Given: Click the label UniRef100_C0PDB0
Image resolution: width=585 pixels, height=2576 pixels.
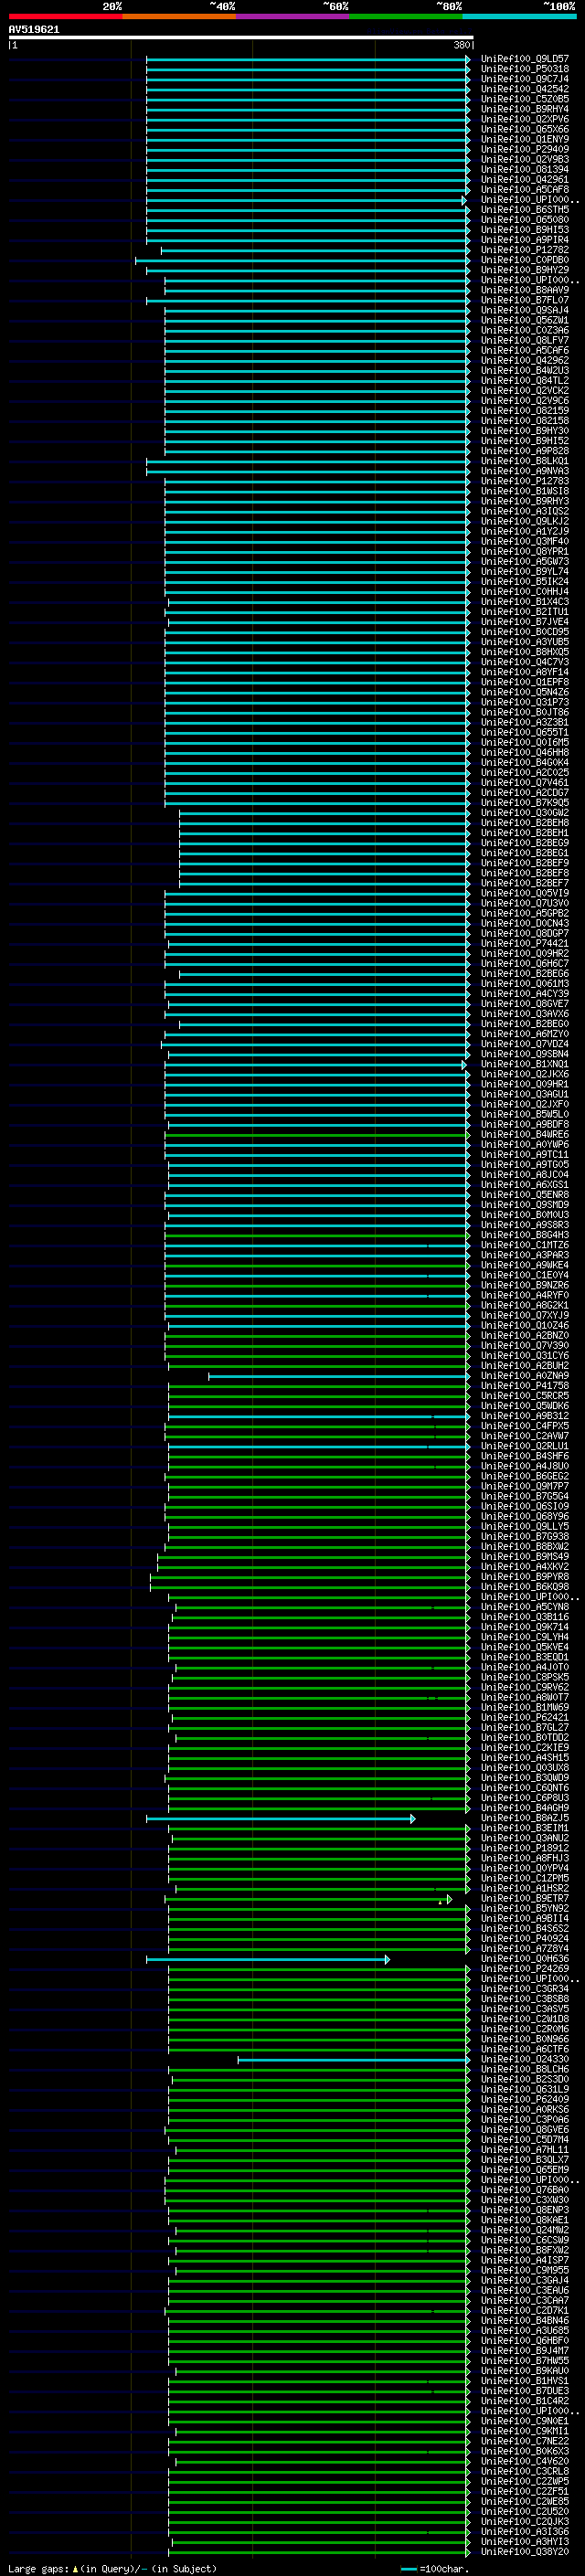Looking at the screenshot, I should (525, 260).
